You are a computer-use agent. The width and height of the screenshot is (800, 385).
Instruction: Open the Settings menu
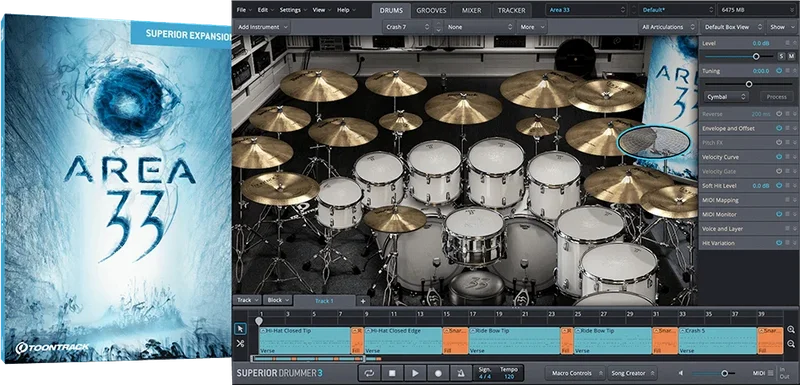pos(293,10)
